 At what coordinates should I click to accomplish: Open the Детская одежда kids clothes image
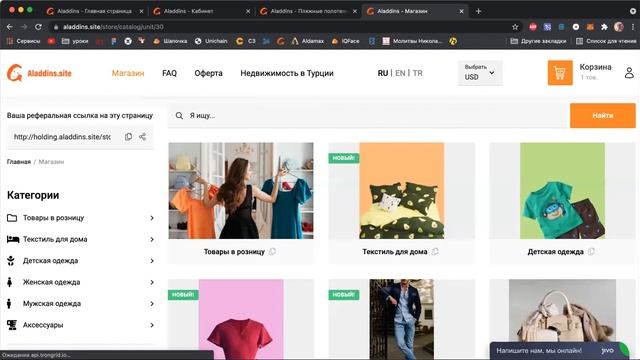(562, 191)
